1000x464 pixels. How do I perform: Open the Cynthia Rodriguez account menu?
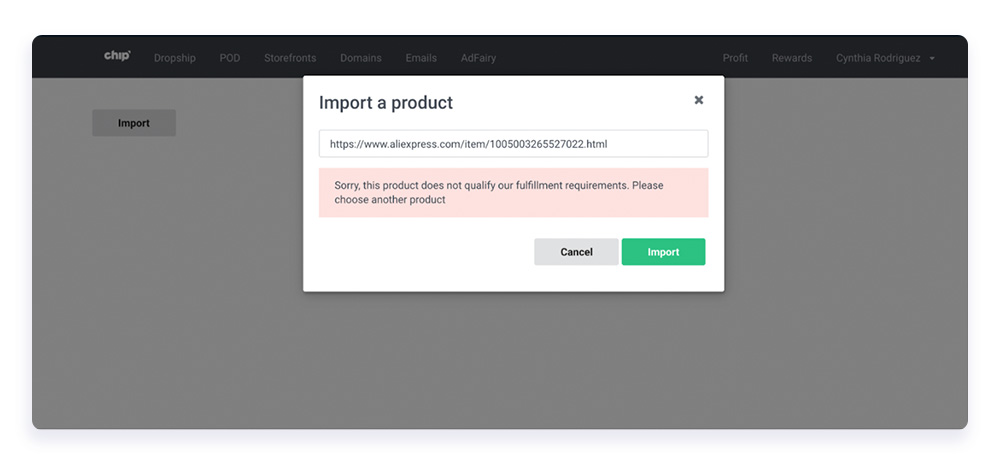coord(878,58)
